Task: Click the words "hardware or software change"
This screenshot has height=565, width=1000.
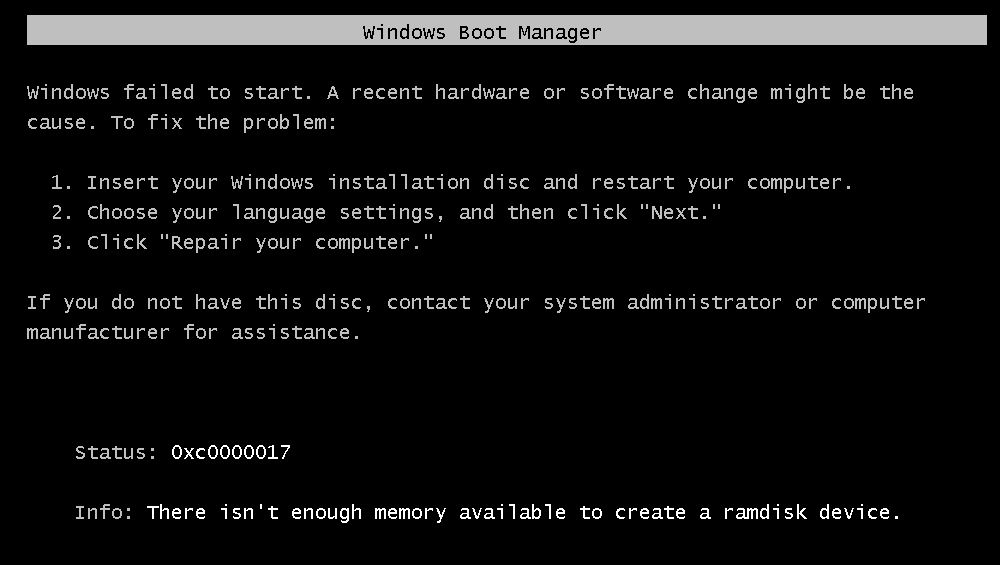Action: (596, 93)
